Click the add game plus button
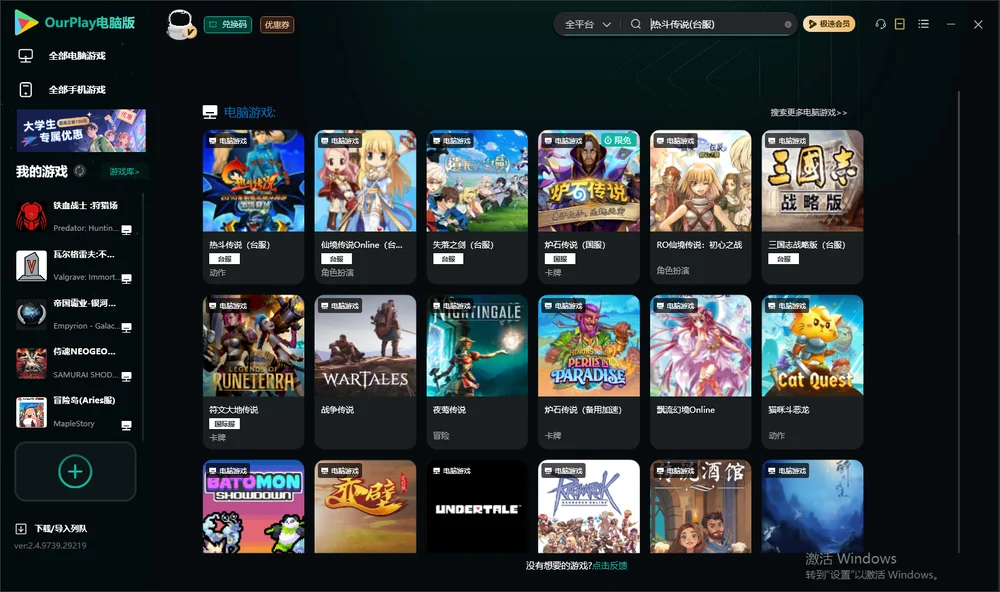This screenshot has width=1000, height=592. coord(75,471)
